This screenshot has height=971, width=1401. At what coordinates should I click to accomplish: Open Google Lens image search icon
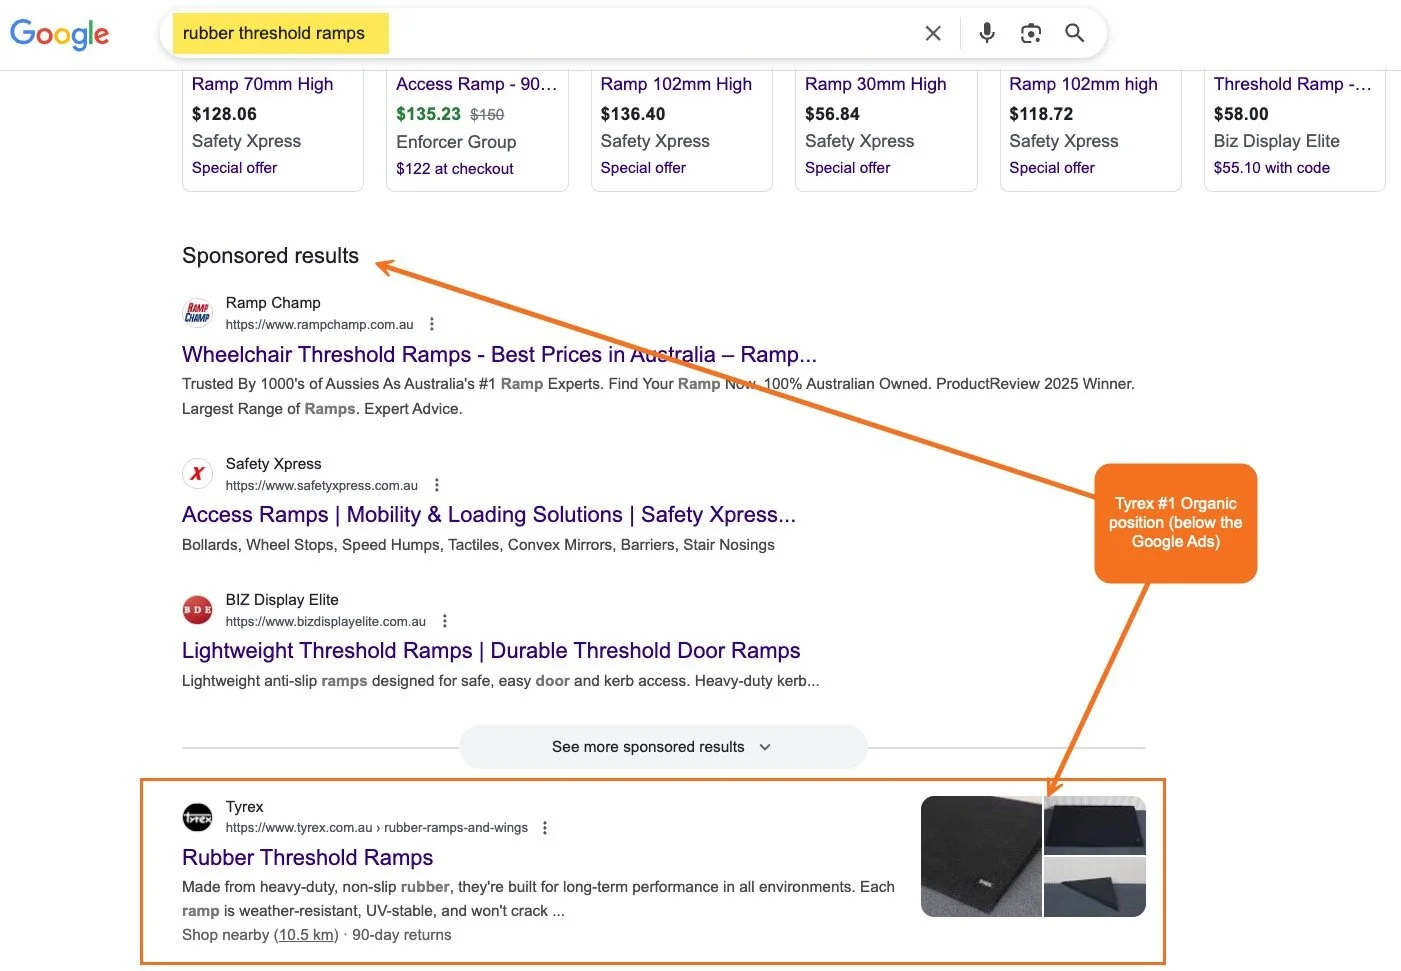coord(1031,33)
